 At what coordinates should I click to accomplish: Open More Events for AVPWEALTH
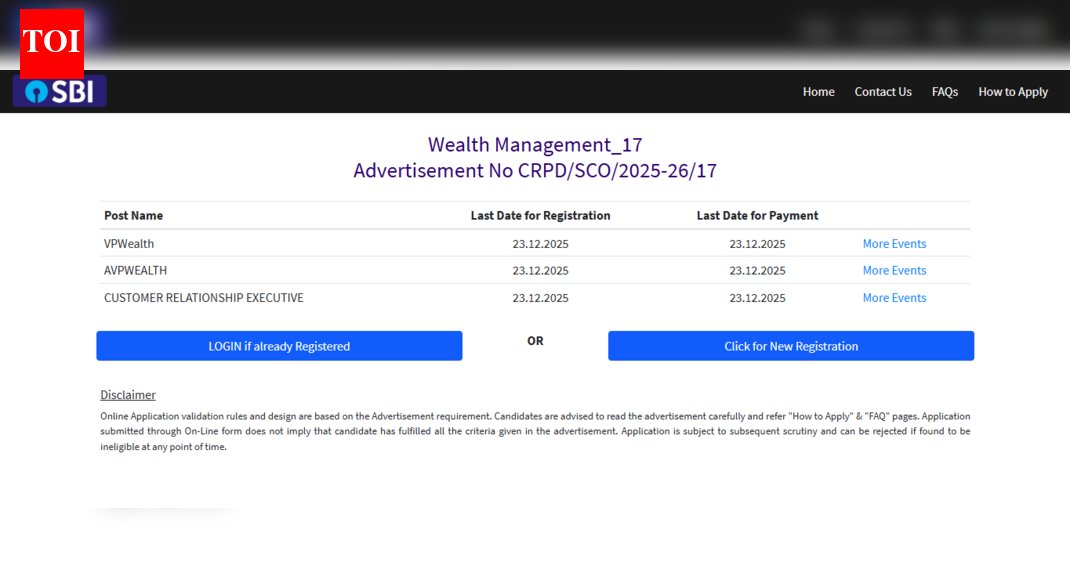[x=894, y=270]
